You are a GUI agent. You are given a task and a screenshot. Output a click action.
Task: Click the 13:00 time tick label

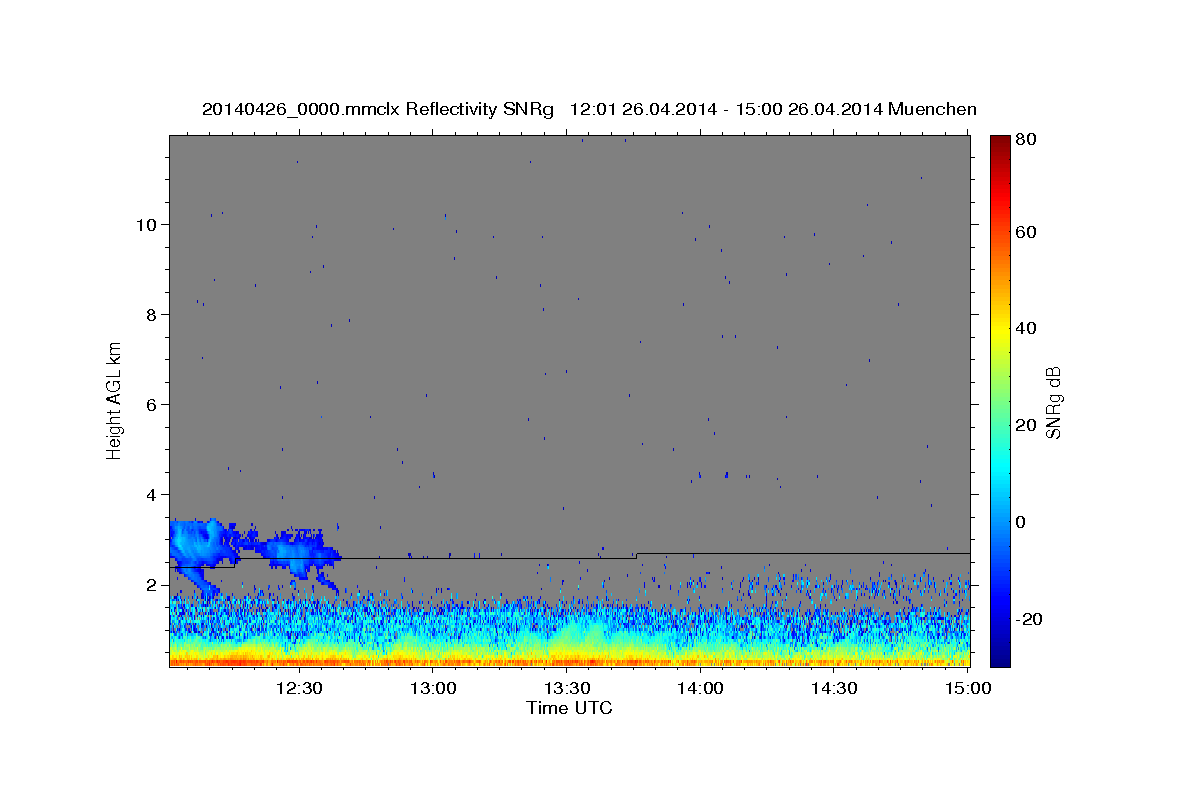click(433, 688)
